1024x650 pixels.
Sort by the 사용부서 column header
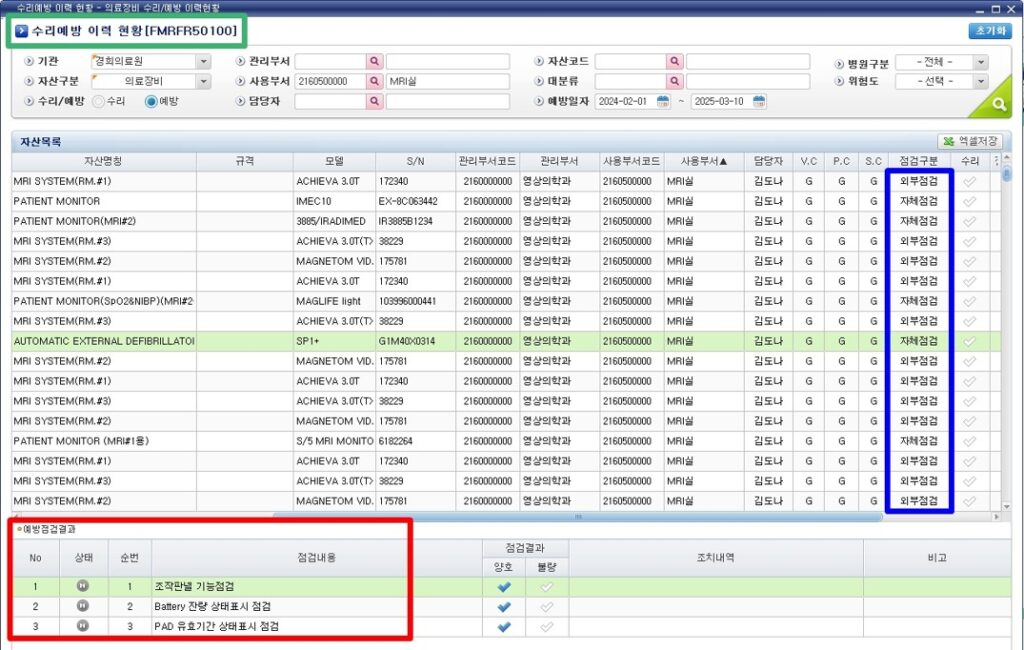704,161
